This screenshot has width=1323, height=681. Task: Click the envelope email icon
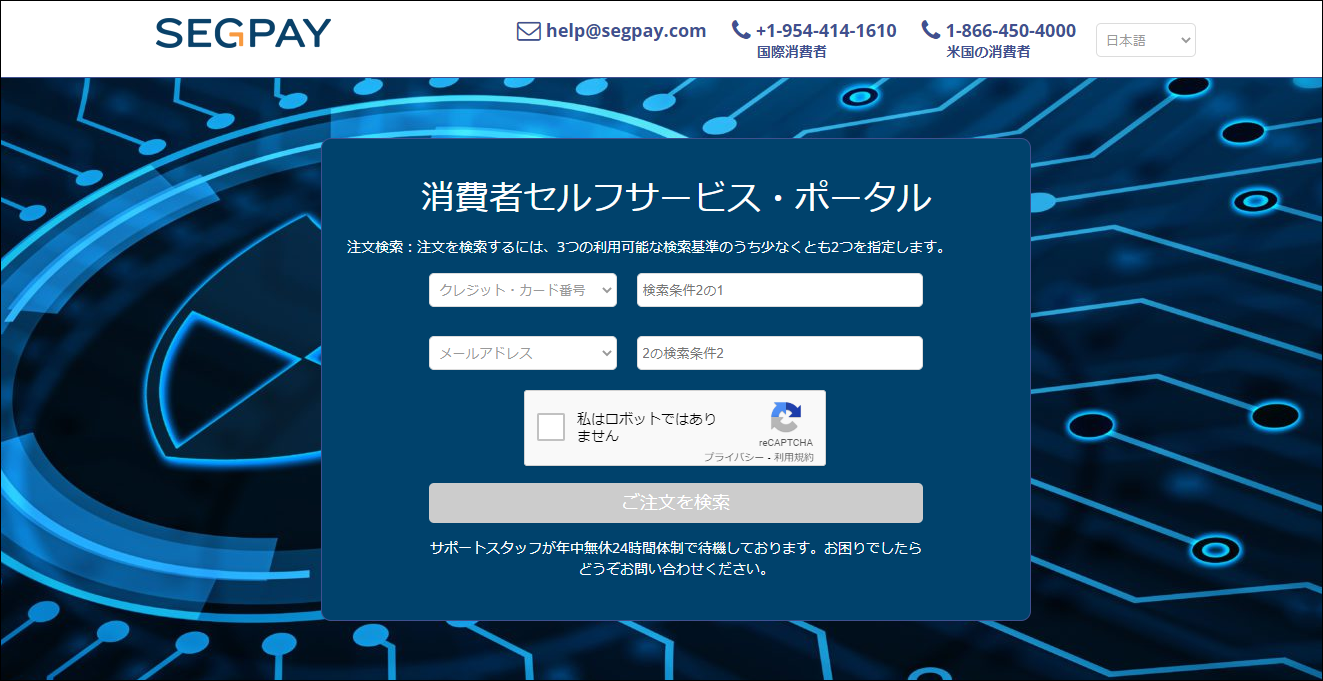528,31
